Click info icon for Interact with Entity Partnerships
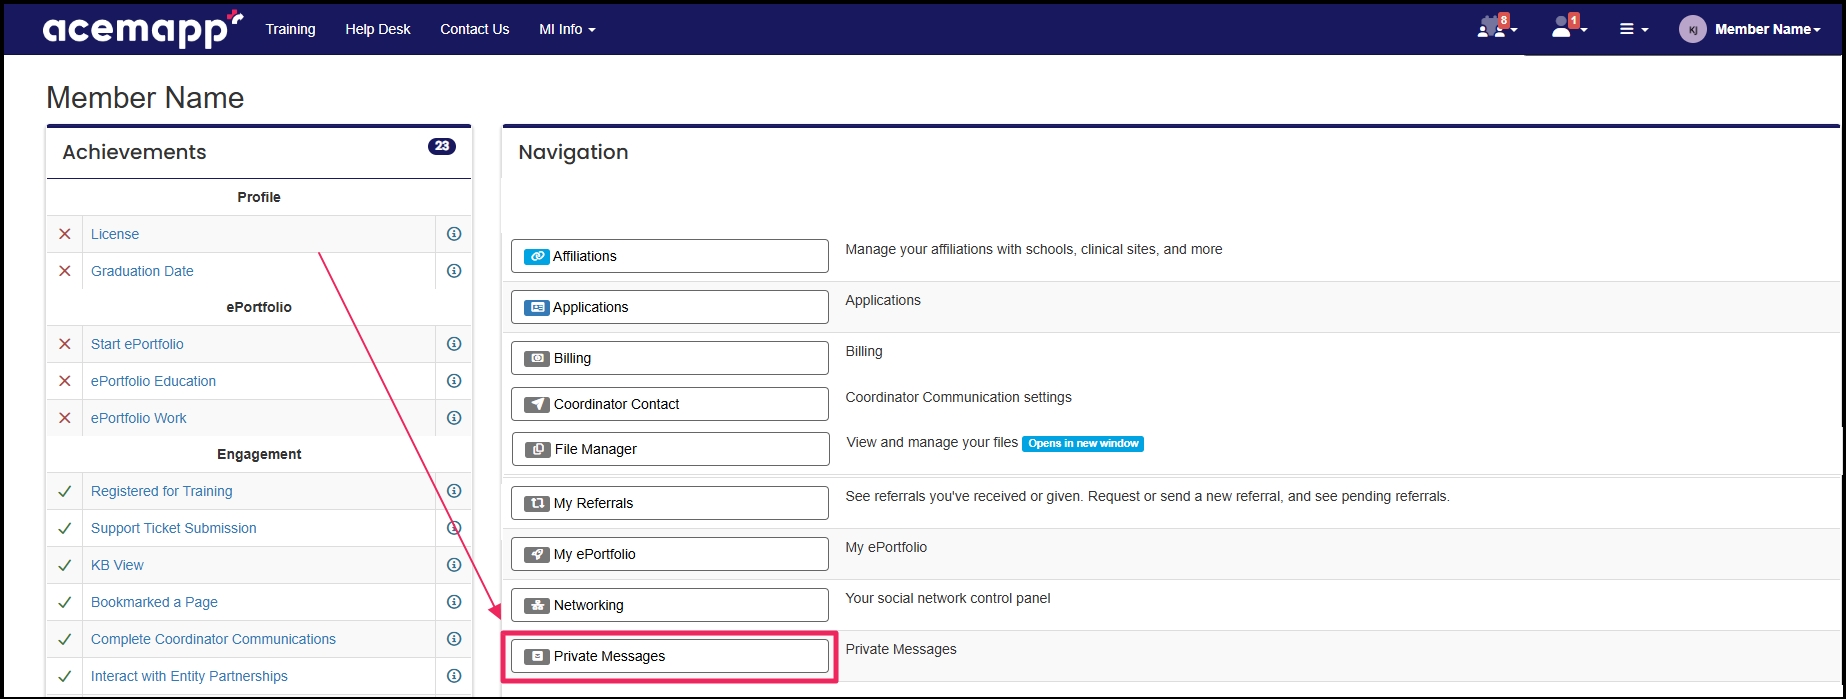 click(454, 676)
